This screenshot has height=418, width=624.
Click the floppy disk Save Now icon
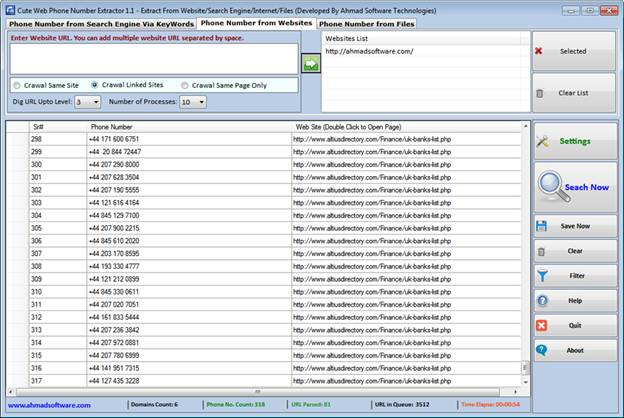[x=542, y=226]
